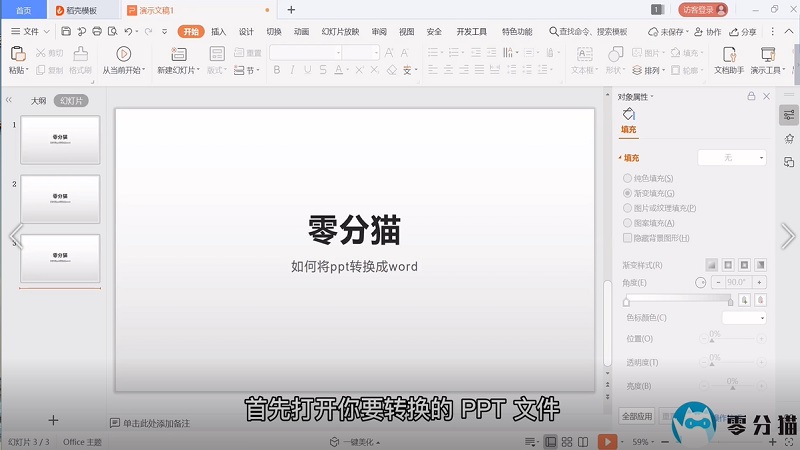This screenshot has width=800, height=450.
Task: Switch to the 插入 ribbon tab
Action: click(x=218, y=32)
